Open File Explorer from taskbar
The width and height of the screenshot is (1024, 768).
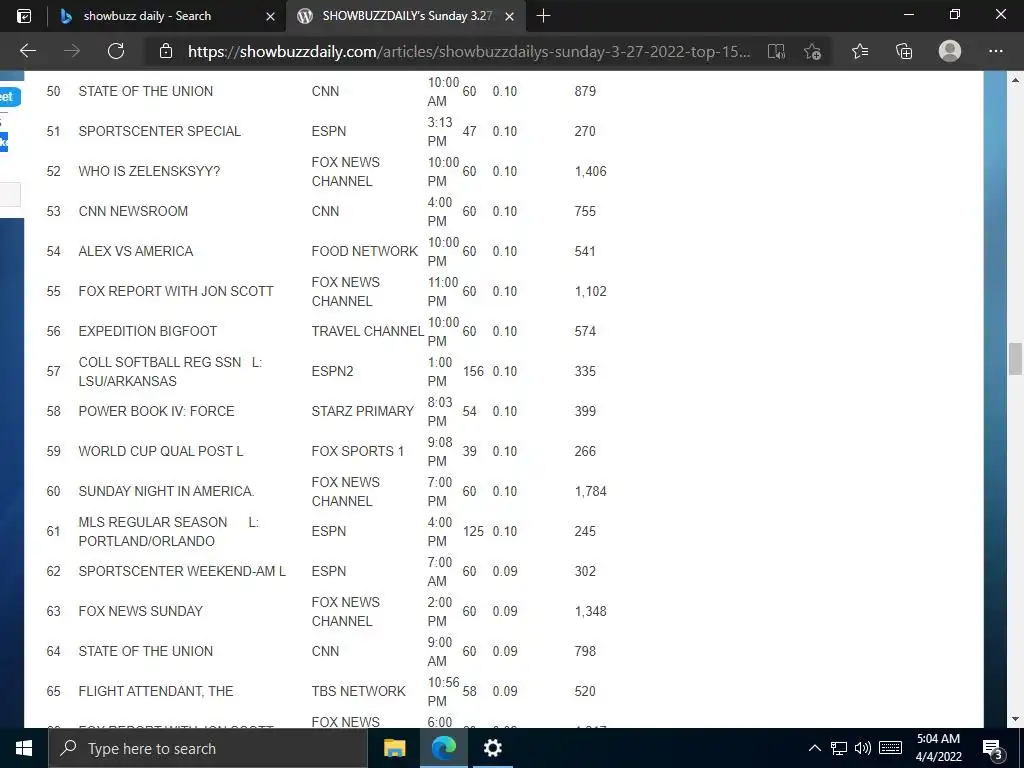pyautogui.click(x=394, y=748)
